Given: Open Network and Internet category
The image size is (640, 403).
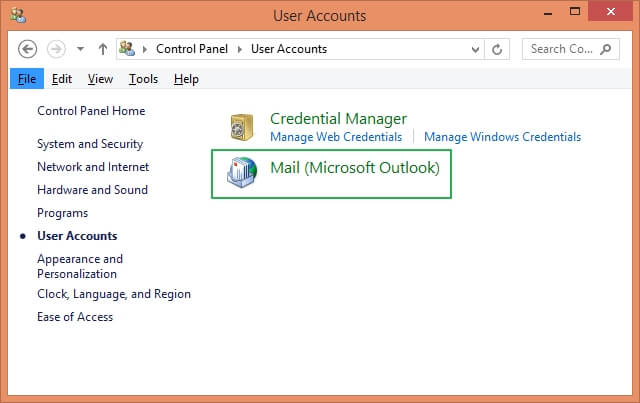Looking at the screenshot, I should (x=93, y=167).
